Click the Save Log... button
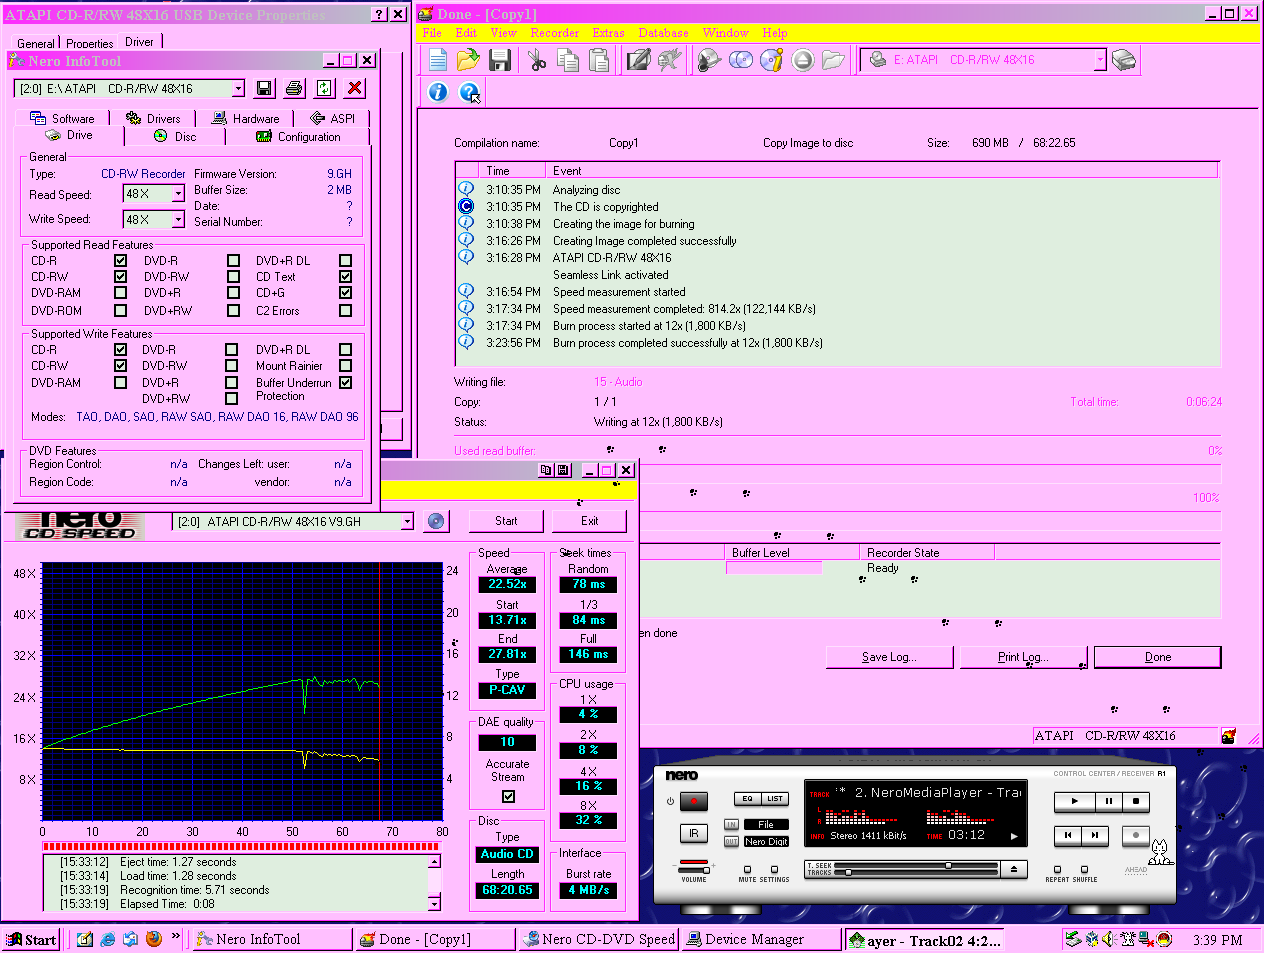This screenshot has height=953, width=1264. click(x=889, y=657)
